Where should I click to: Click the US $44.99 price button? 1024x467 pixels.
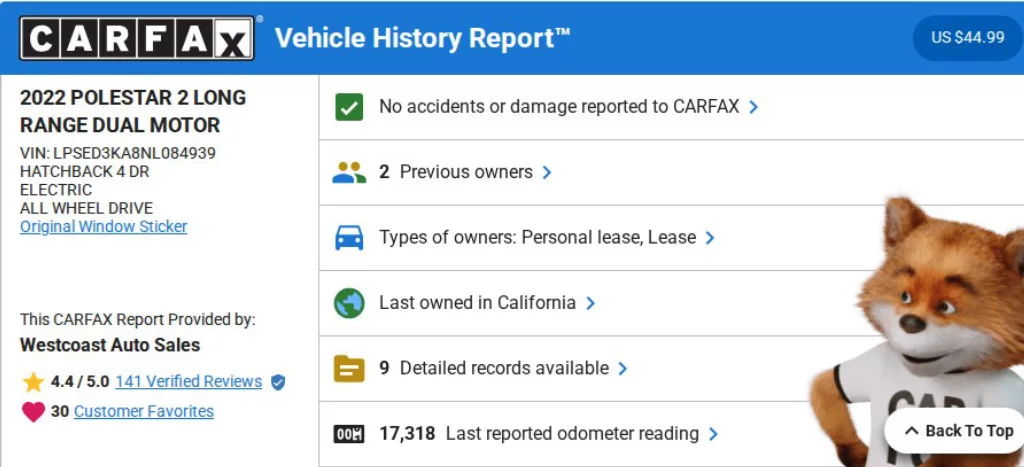tap(967, 38)
